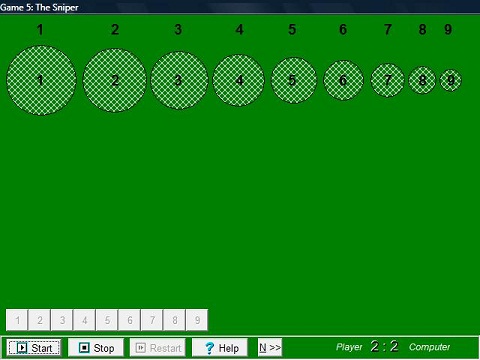480x360 pixels.
Task: Click the column heading 5 above the fifth circle
Action: [292, 30]
